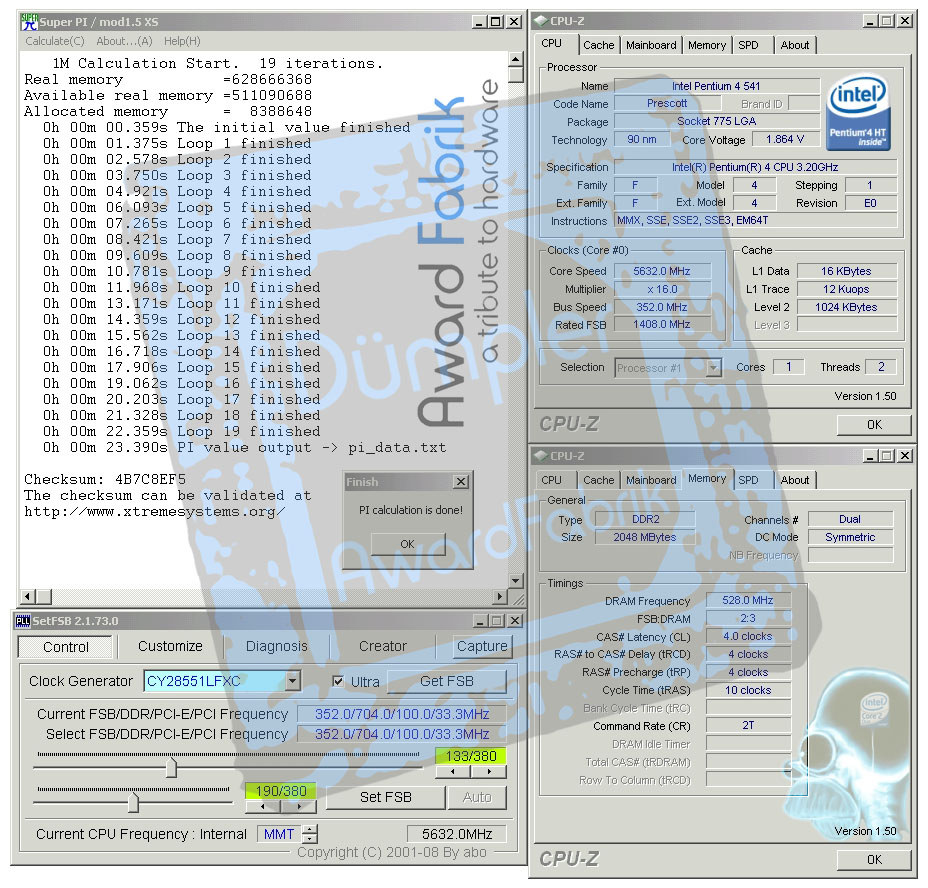928x888 pixels.
Task: Increase the 190/380 value with right arrow
Action: (x=299, y=806)
